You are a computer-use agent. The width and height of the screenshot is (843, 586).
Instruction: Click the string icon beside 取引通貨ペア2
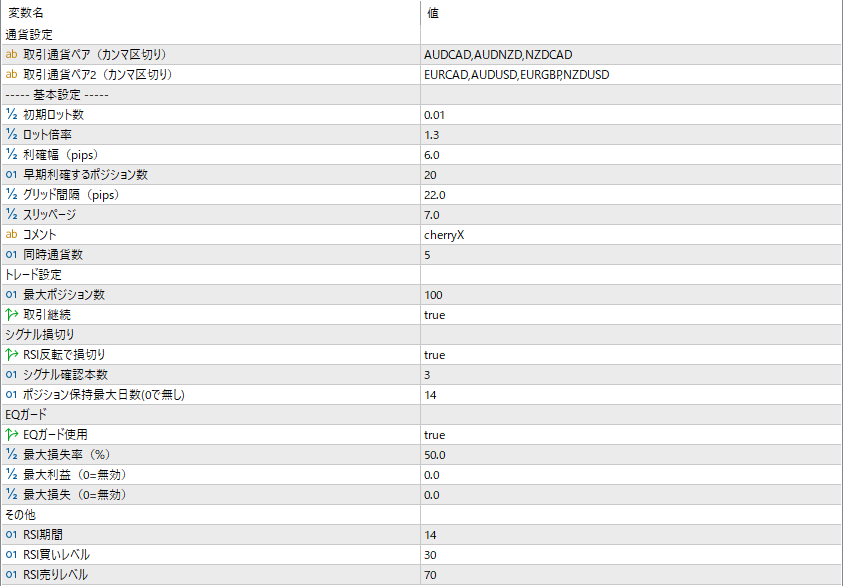[12, 74]
